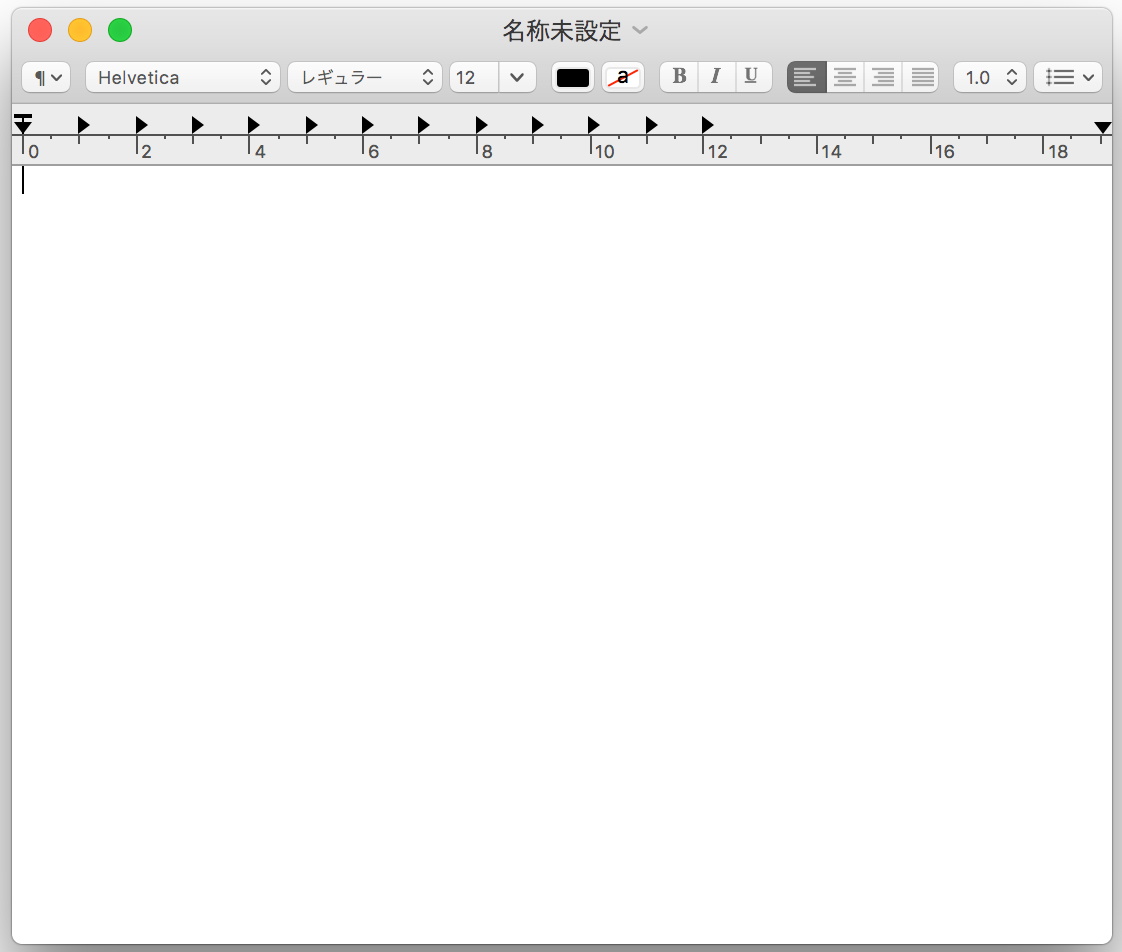The height and width of the screenshot is (952, 1122).
Task: Toggle bold formatting
Action: (x=679, y=77)
